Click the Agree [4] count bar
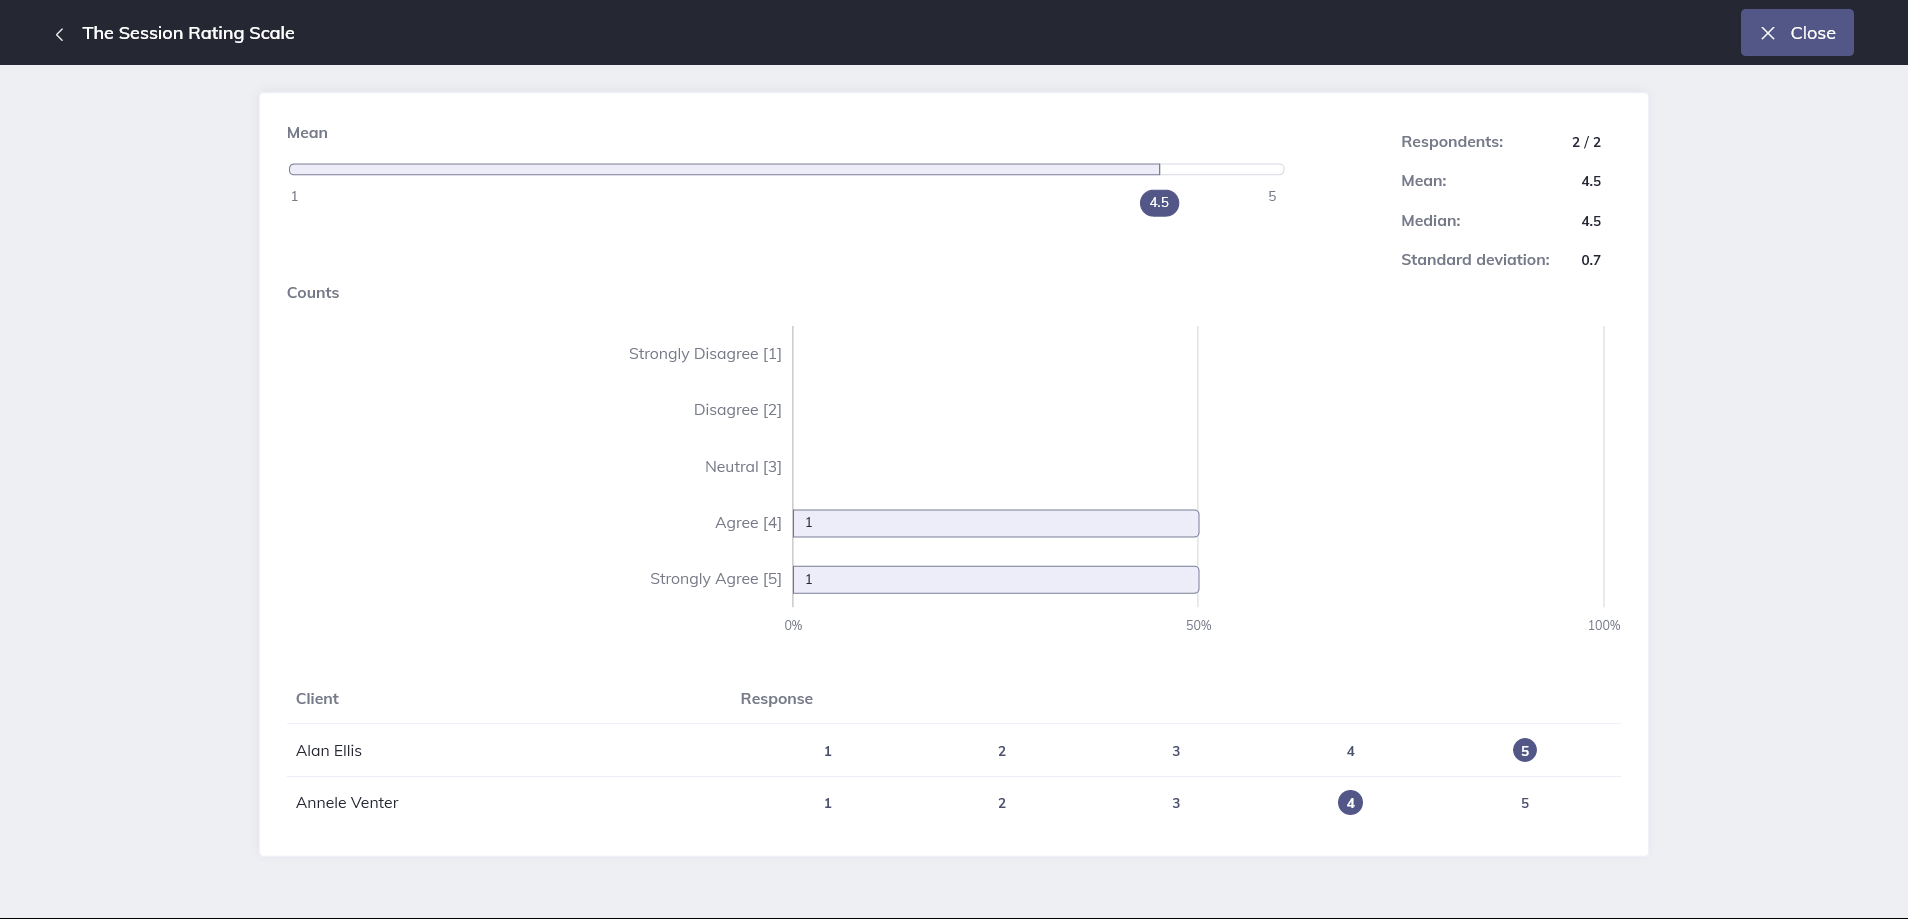Viewport: 1920px width, 923px height. [995, 522]
